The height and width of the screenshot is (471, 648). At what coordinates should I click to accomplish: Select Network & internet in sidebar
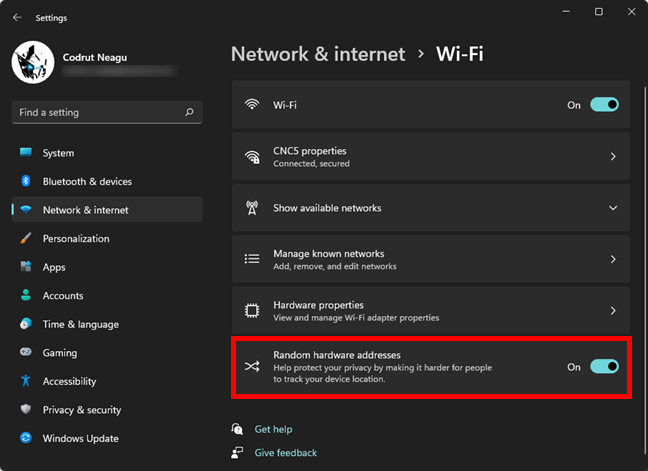[x=107, y=210]
